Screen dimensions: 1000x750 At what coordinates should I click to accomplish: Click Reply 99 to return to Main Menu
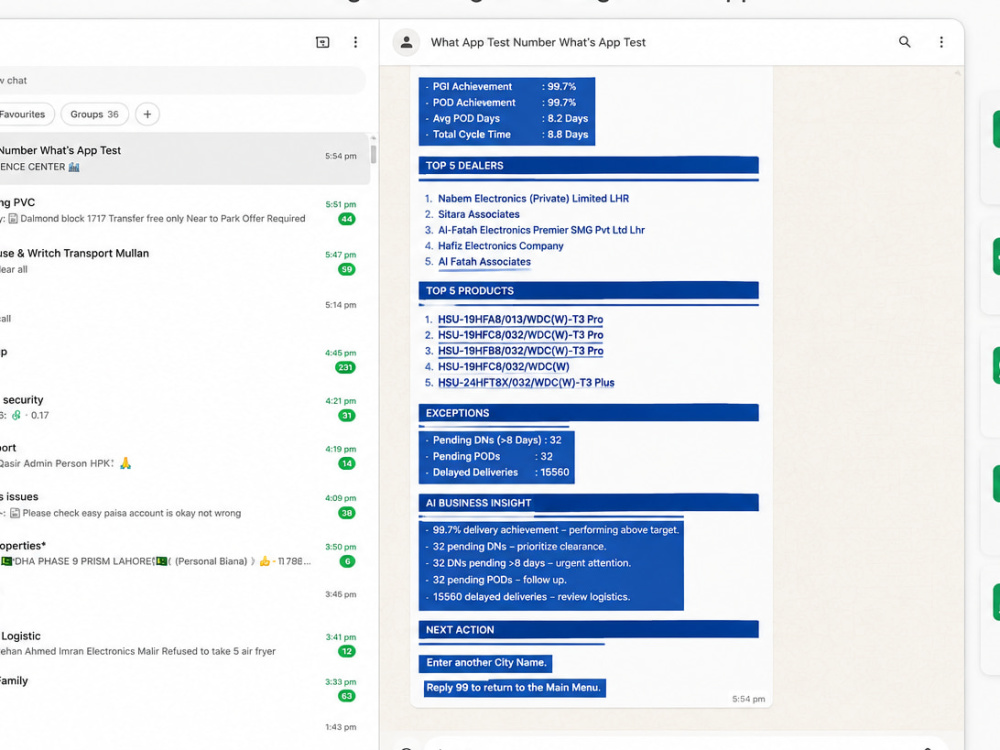tap(514, 688)
